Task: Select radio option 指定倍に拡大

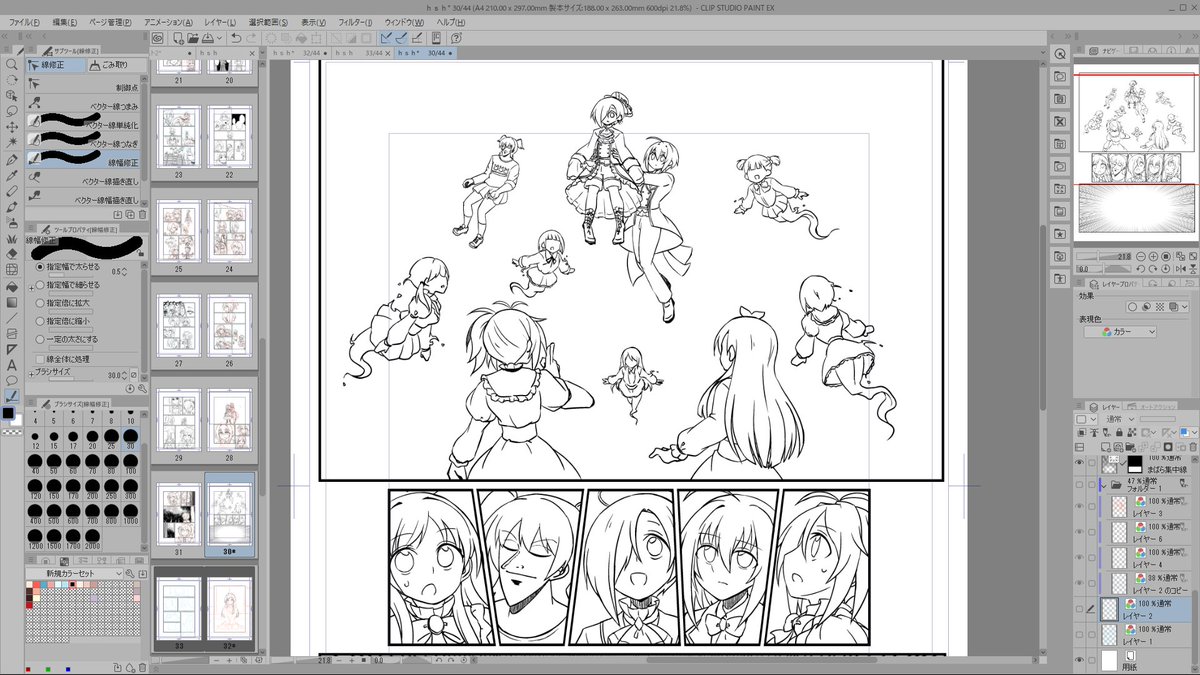Action: [x=40, y=303]
